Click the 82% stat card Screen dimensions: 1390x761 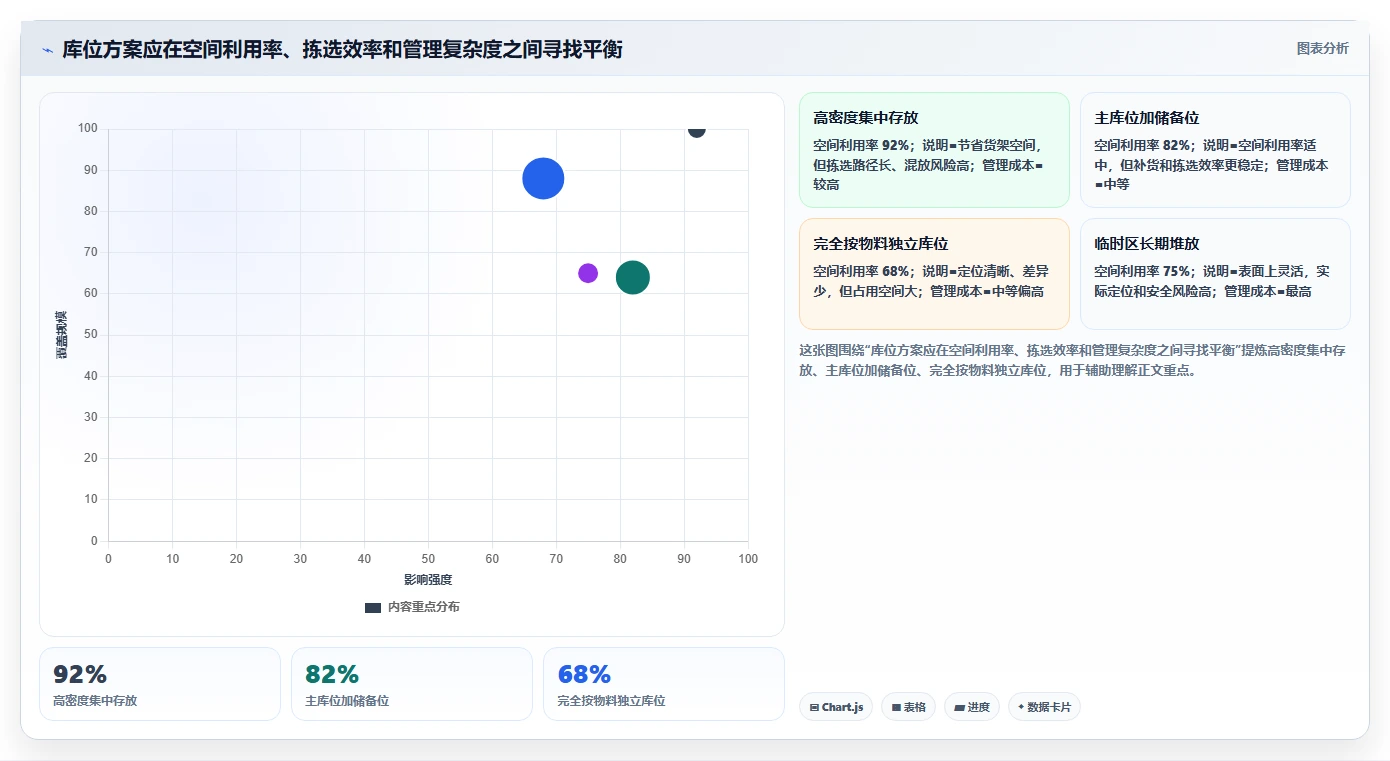pos(412,684)
